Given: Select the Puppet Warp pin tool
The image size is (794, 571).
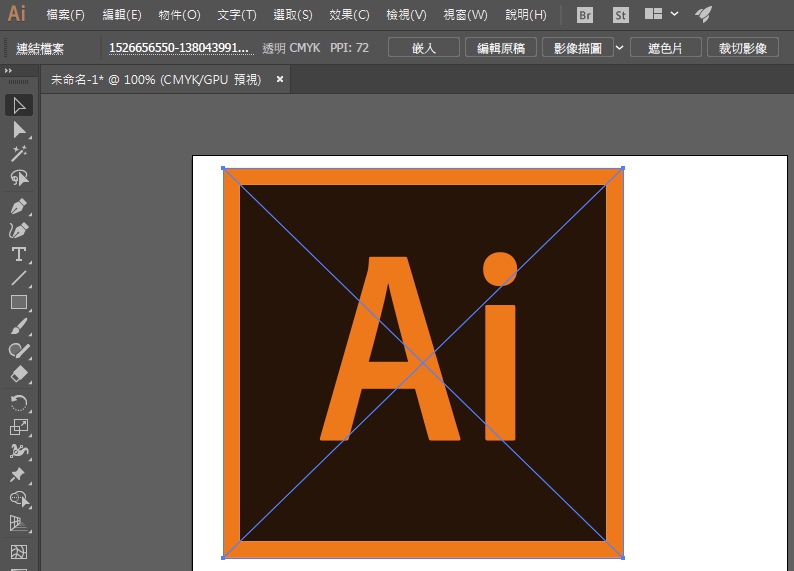Looking at the screenshot, I should (x=19, y=475).
